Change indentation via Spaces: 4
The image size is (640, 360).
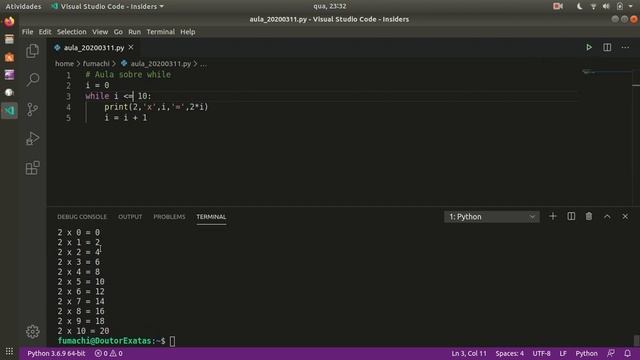click(510, 353)
